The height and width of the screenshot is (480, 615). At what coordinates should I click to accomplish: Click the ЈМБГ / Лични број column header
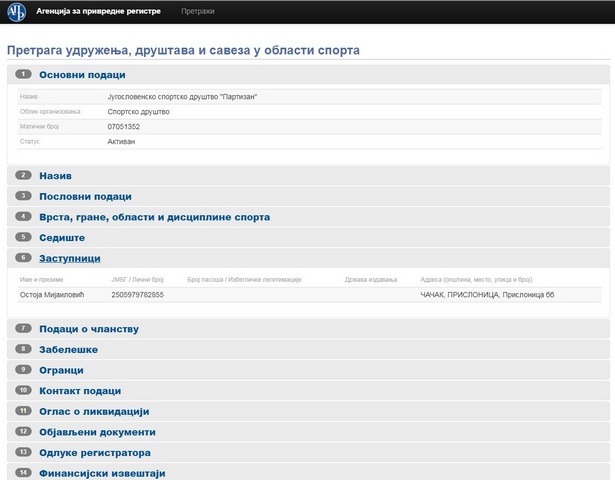137,280
